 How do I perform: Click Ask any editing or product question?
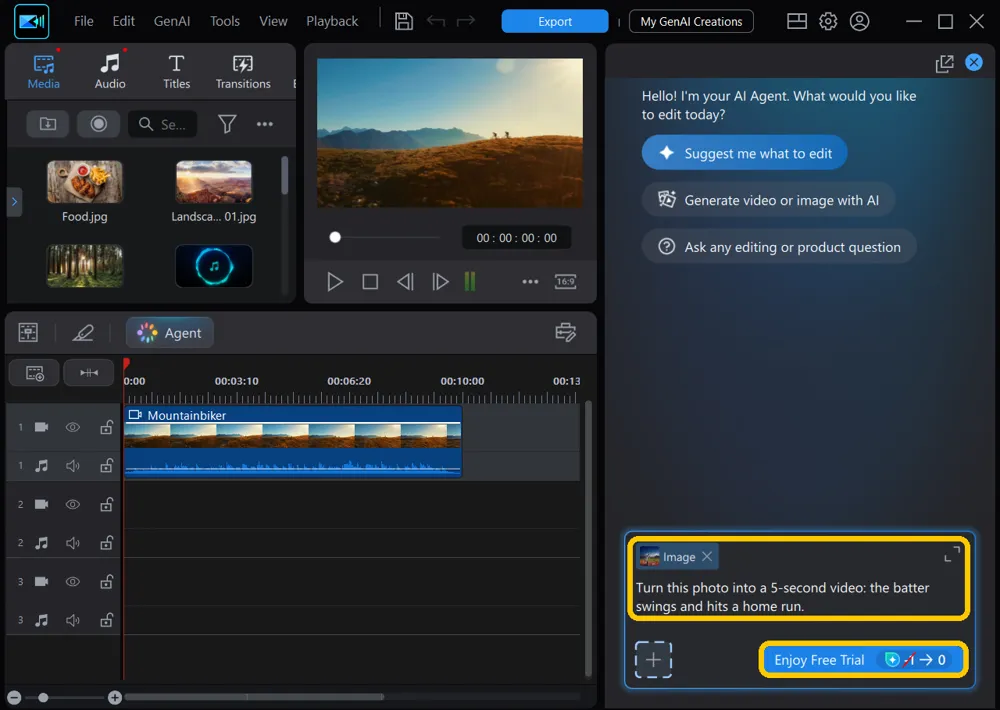[779, 247]
